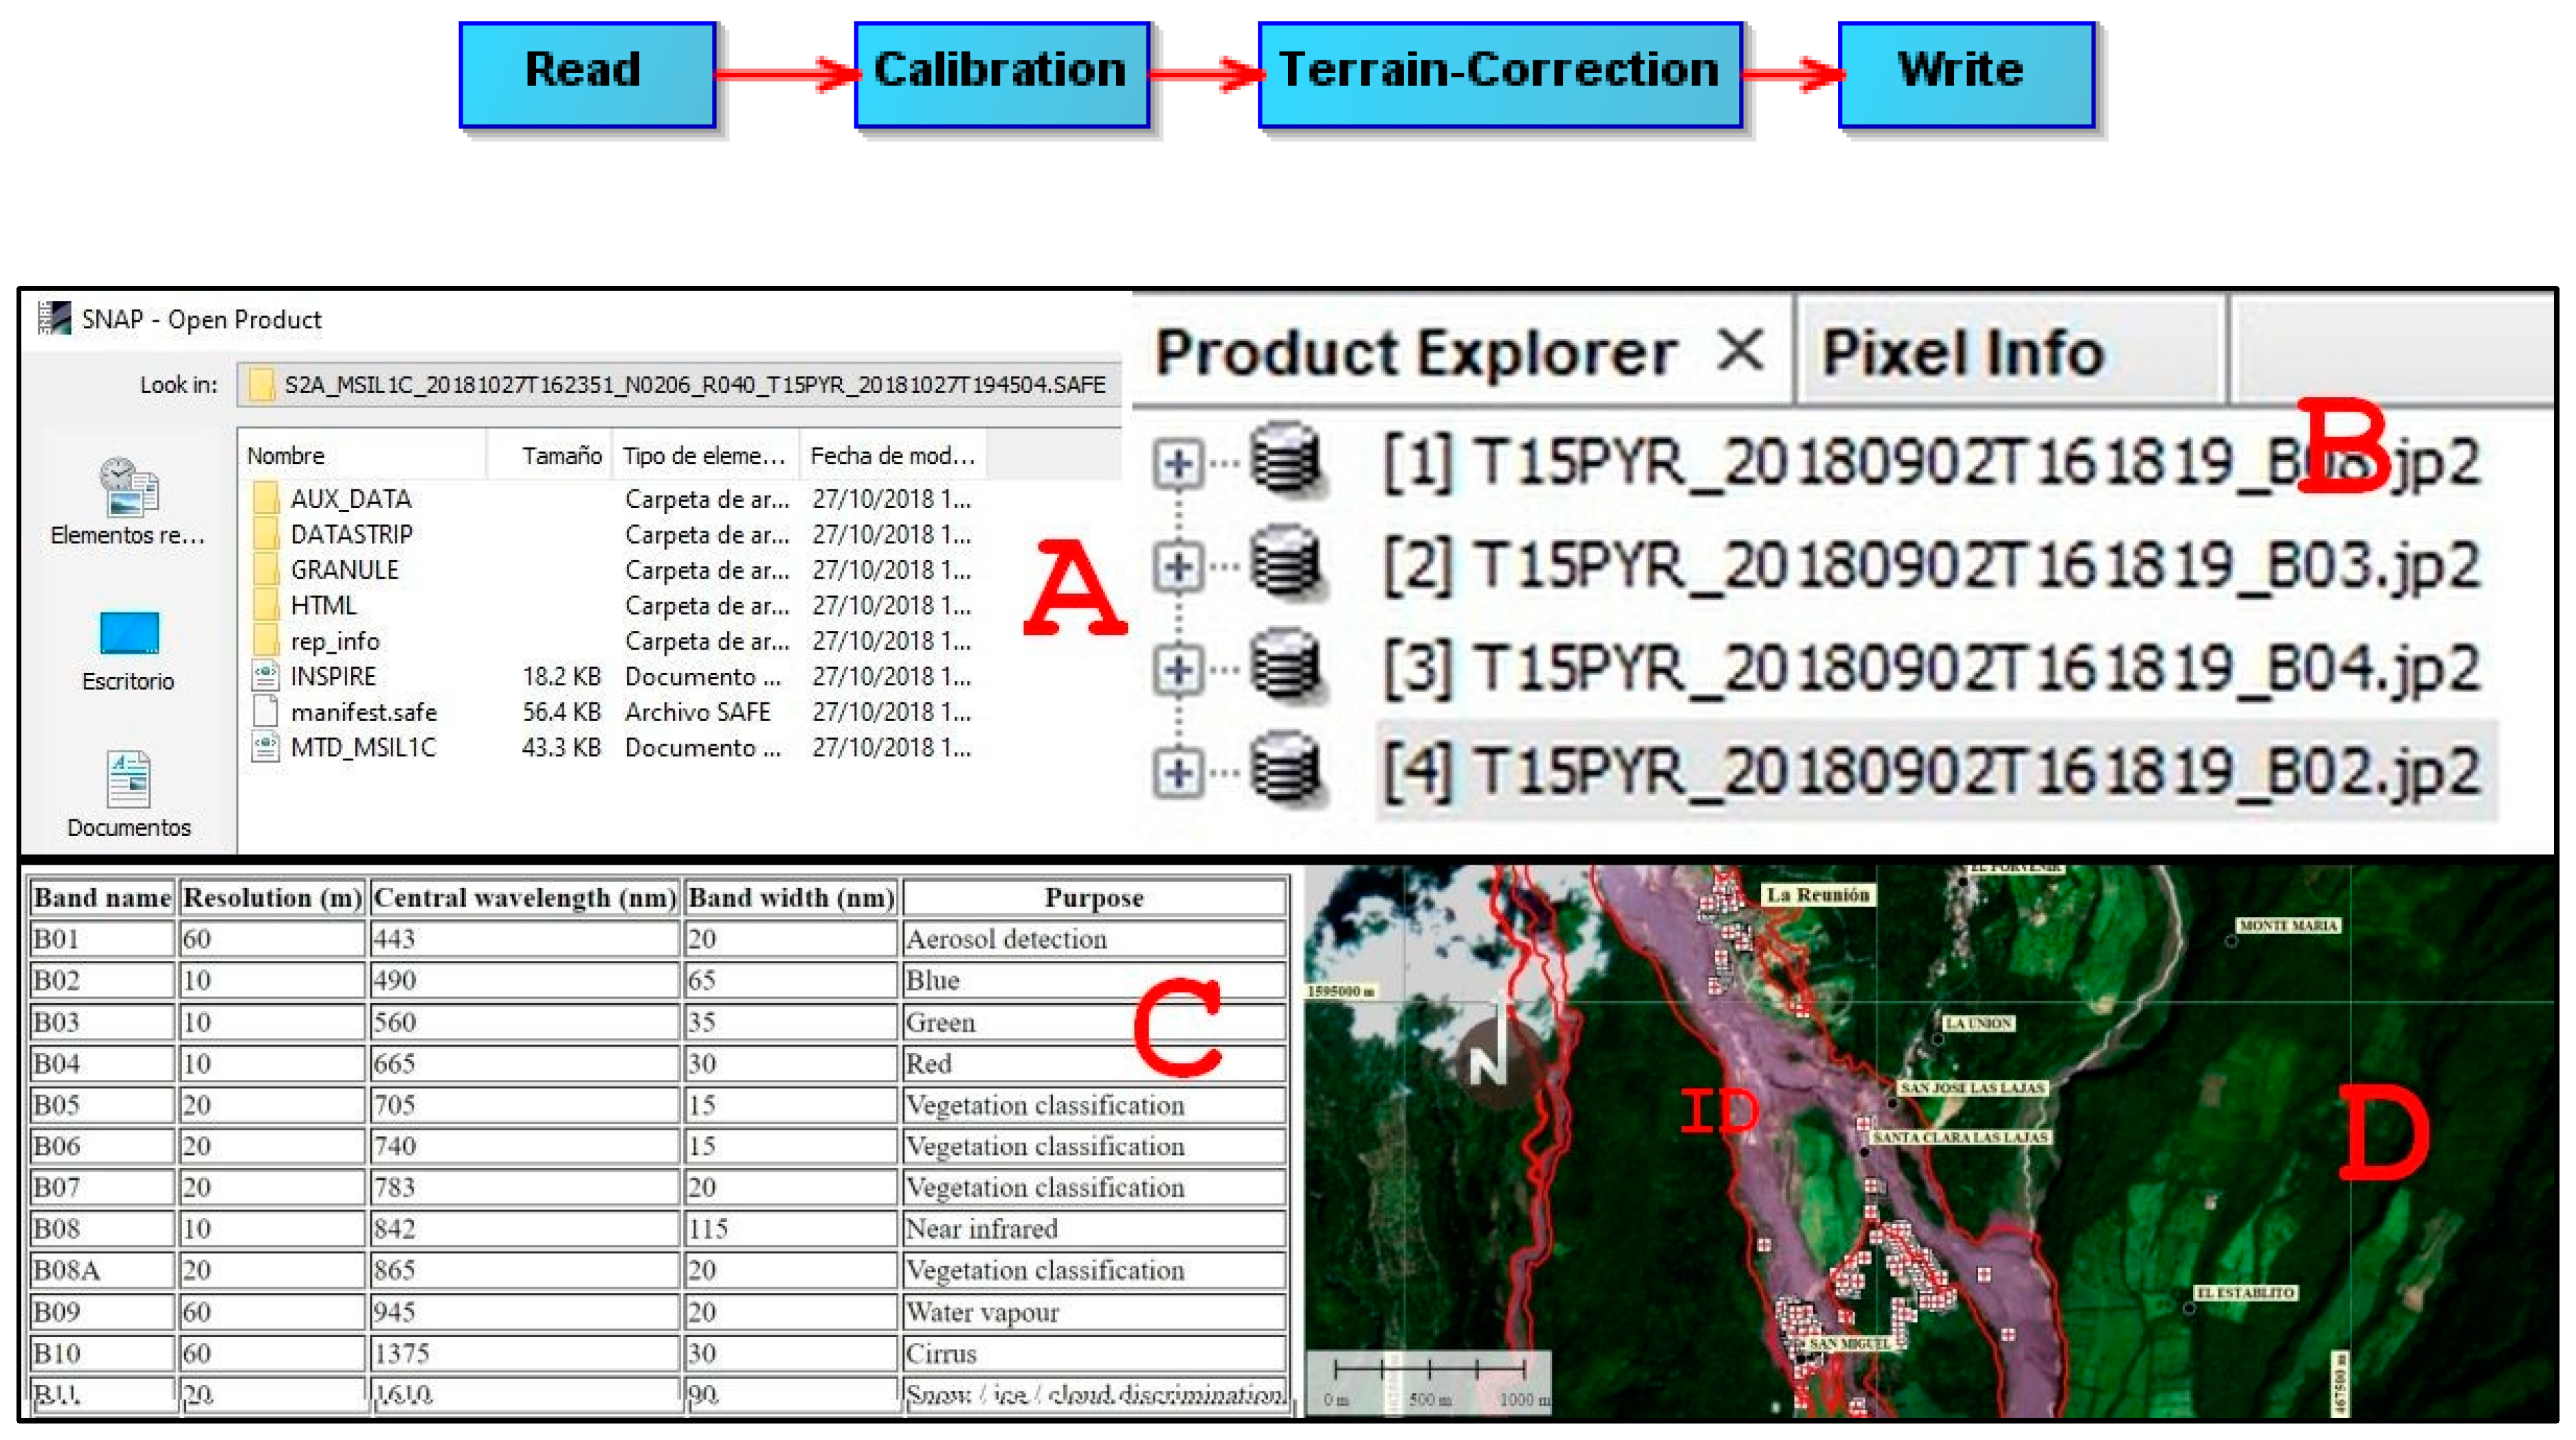Expand product [3] B04.jp2 tree node
2576x1440 pixels.
tap(1178, 669)
